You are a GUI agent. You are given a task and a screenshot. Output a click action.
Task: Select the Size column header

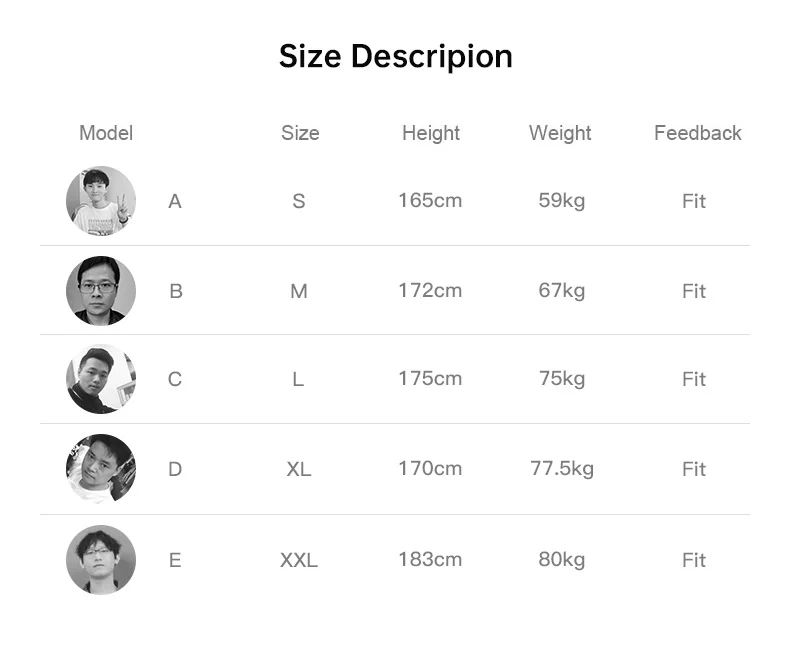pos(300,133)
